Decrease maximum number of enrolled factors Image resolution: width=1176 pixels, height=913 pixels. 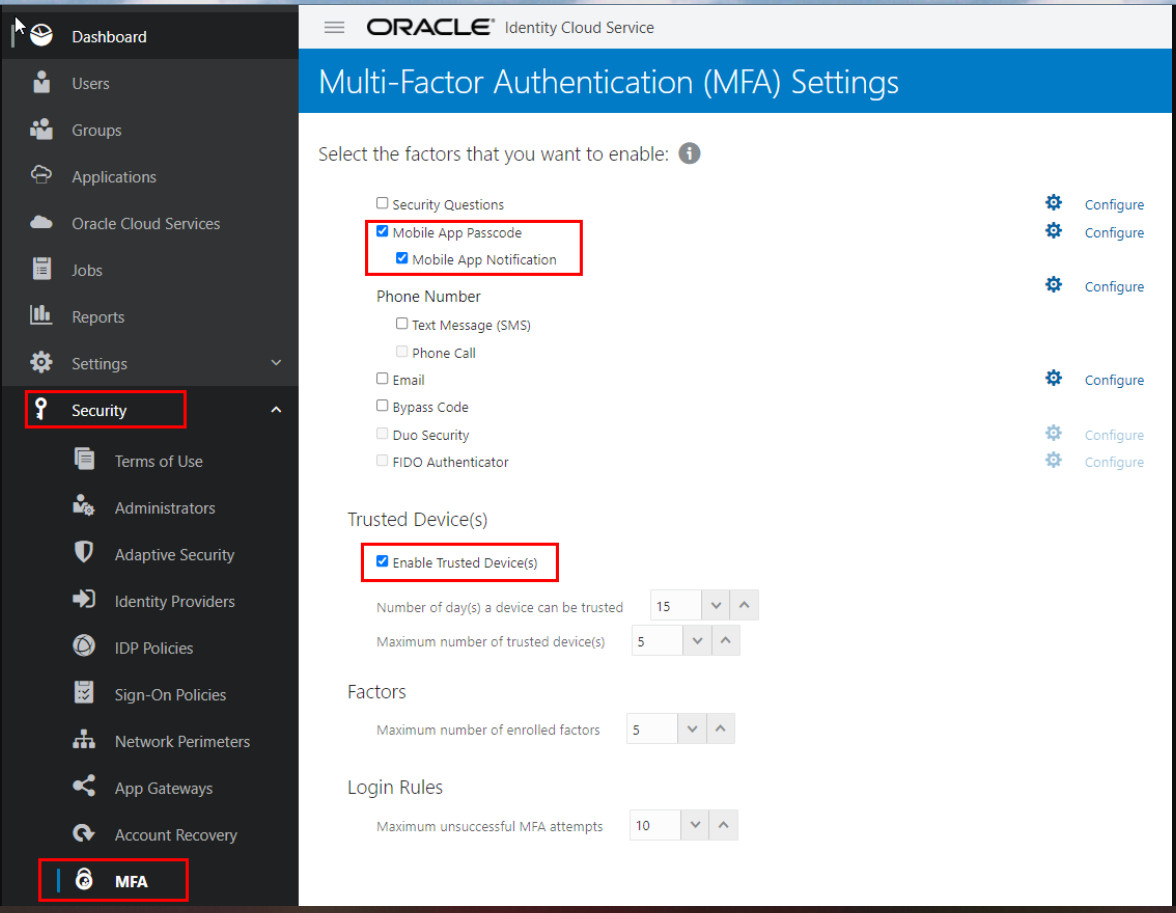click(x=692, y=728)
